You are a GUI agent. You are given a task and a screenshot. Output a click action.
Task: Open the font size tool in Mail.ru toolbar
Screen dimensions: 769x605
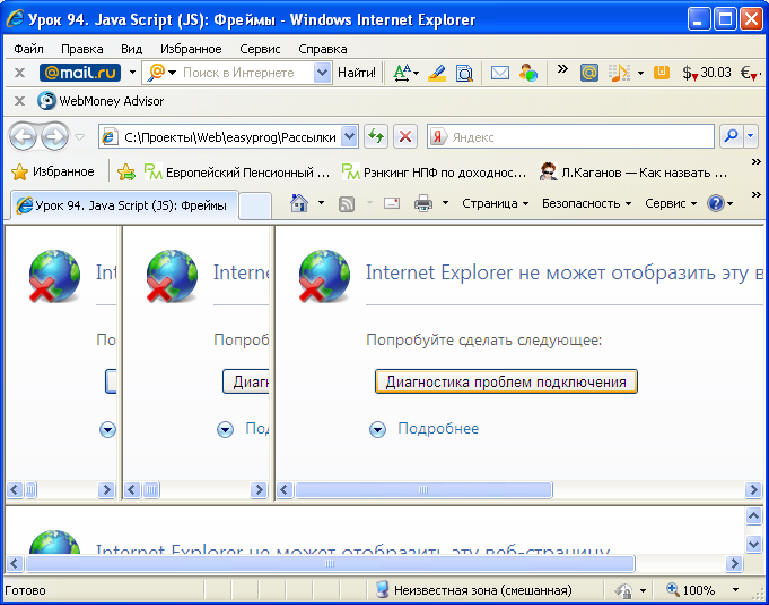point(405,73)
